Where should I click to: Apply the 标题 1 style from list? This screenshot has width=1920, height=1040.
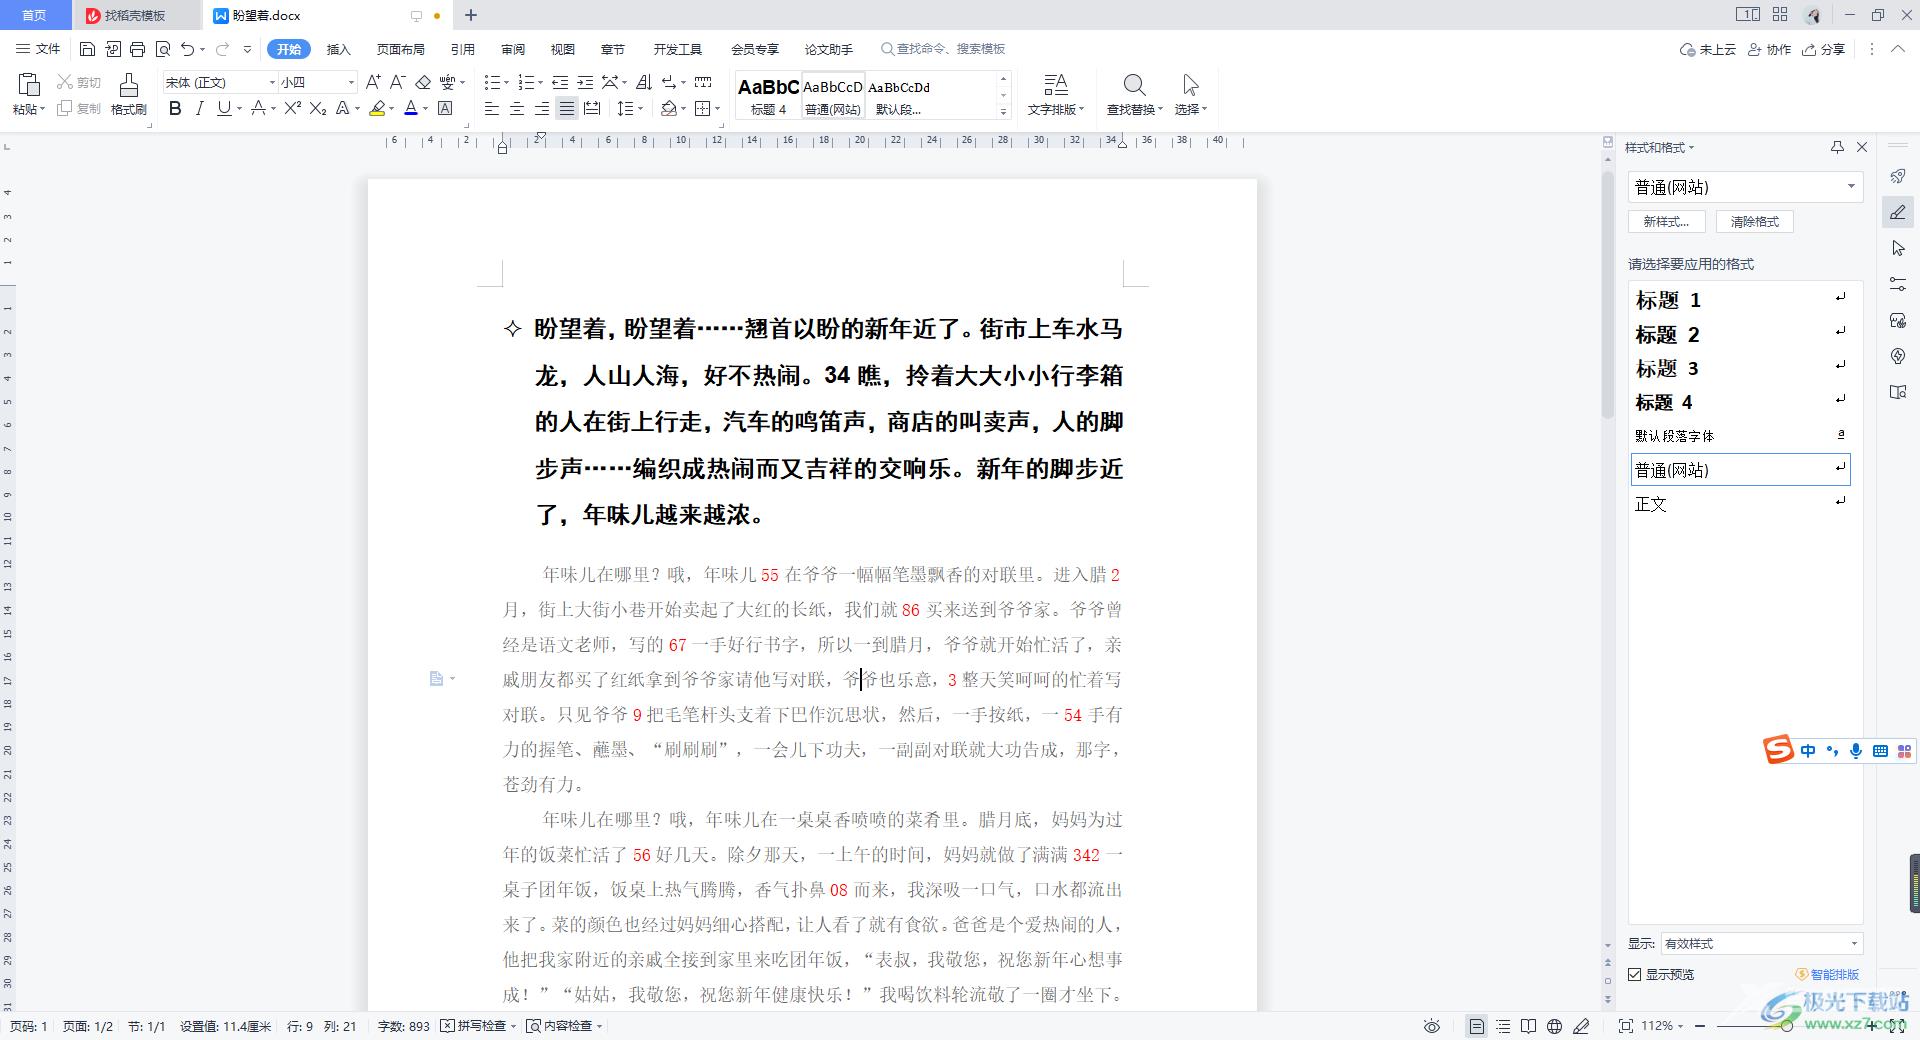pyautogui.click(x=1740, y=300)
